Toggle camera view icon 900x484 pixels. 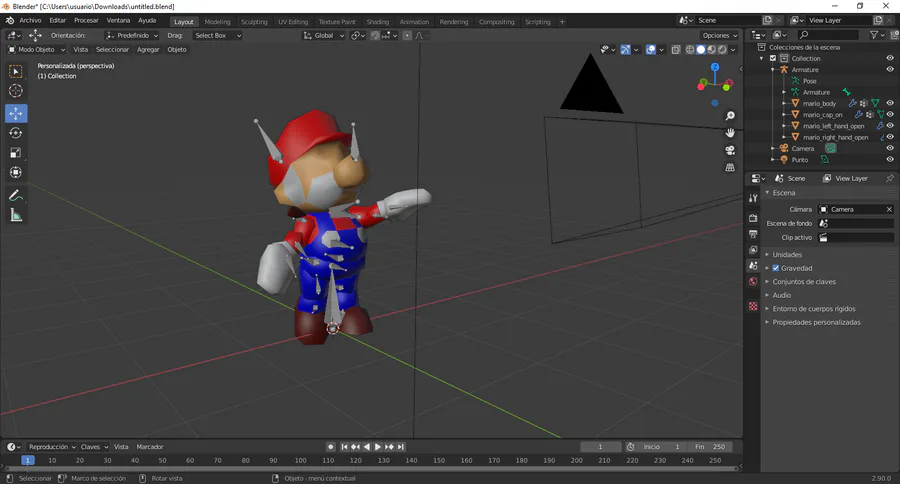pyautogui.click(x=730, y=150)
